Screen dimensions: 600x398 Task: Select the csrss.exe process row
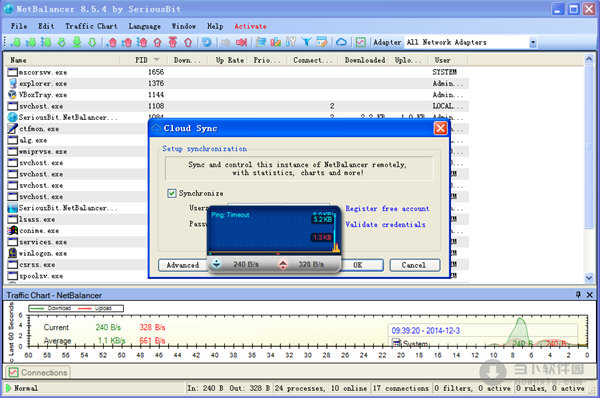point(77,264)
